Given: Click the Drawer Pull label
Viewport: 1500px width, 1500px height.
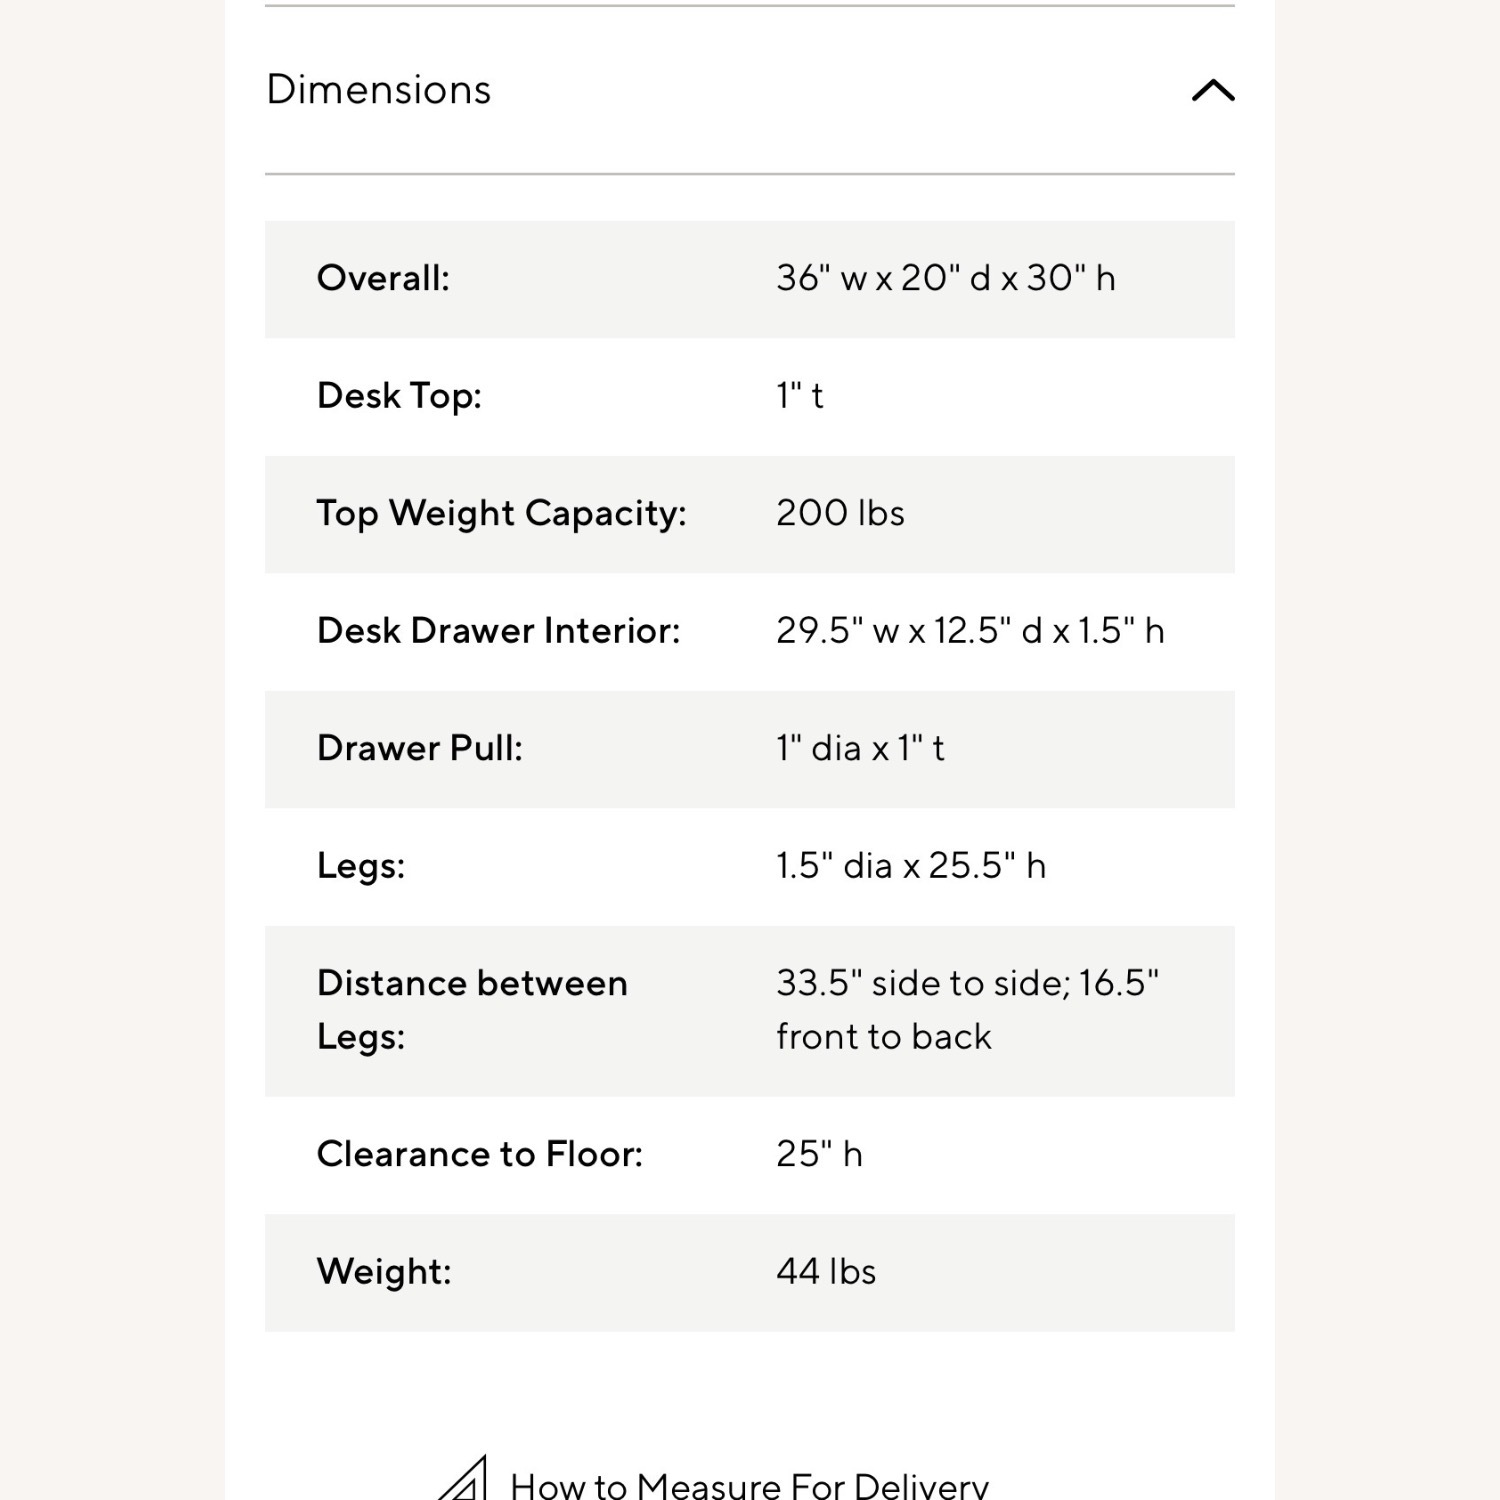Looking at the screenshot, I should [x=420, y=748].
